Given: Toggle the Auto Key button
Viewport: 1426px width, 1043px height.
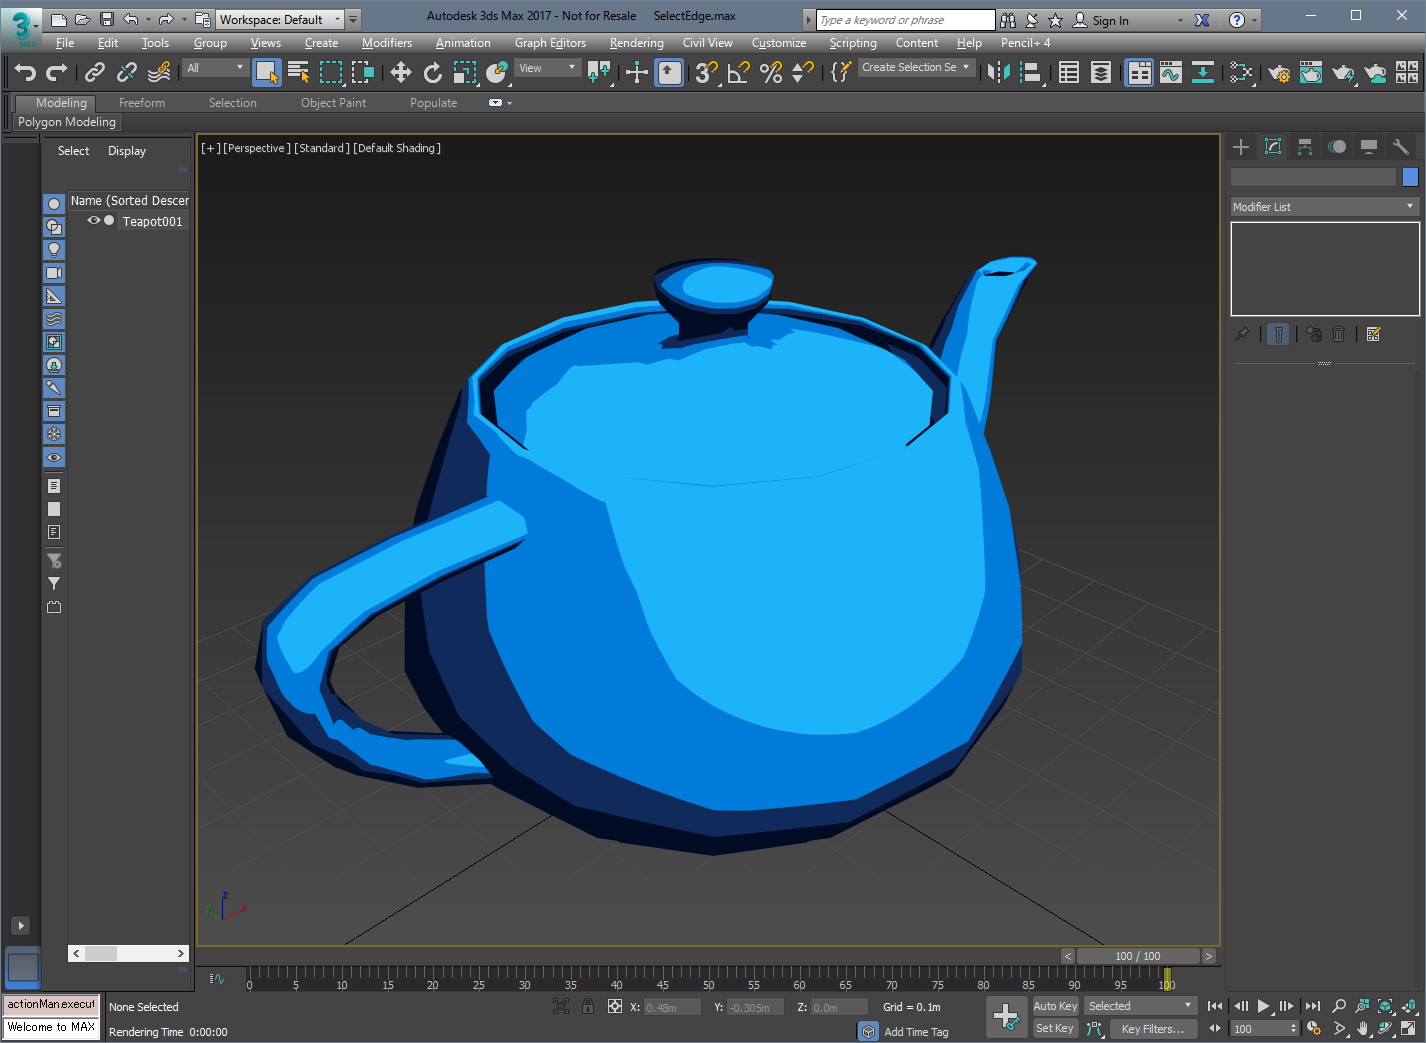Looking at the screenshot, I should 1055,1006.
